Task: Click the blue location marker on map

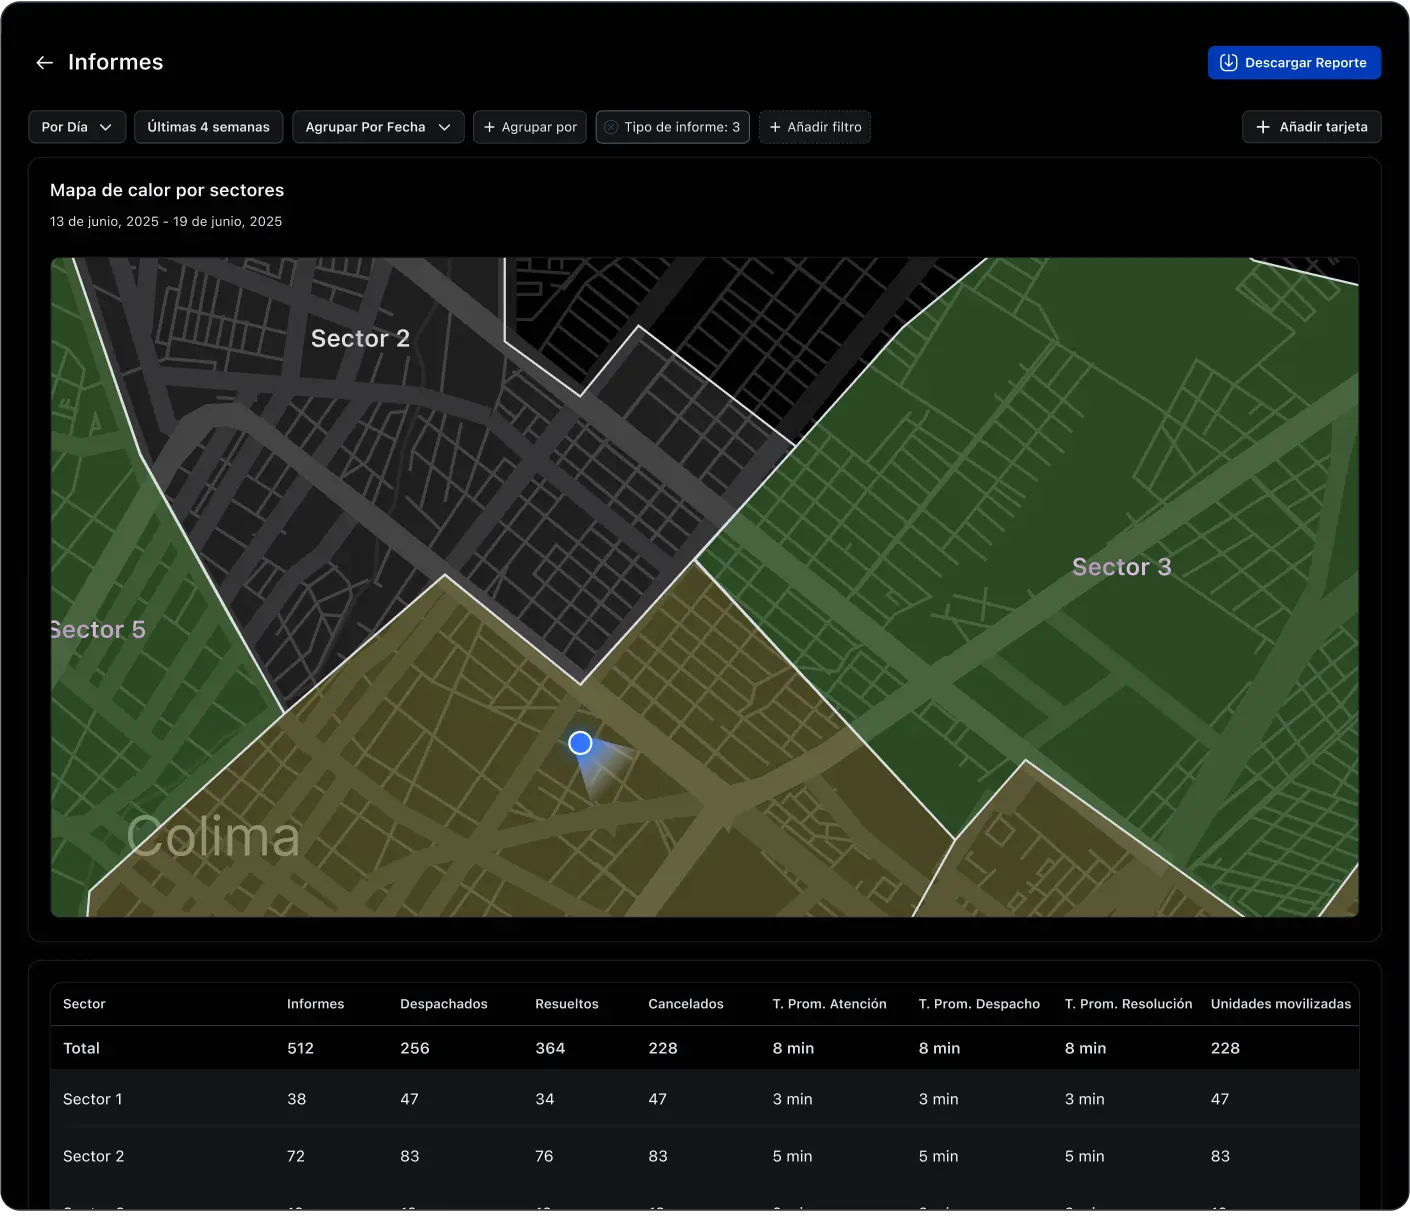Action: point(580,743)
